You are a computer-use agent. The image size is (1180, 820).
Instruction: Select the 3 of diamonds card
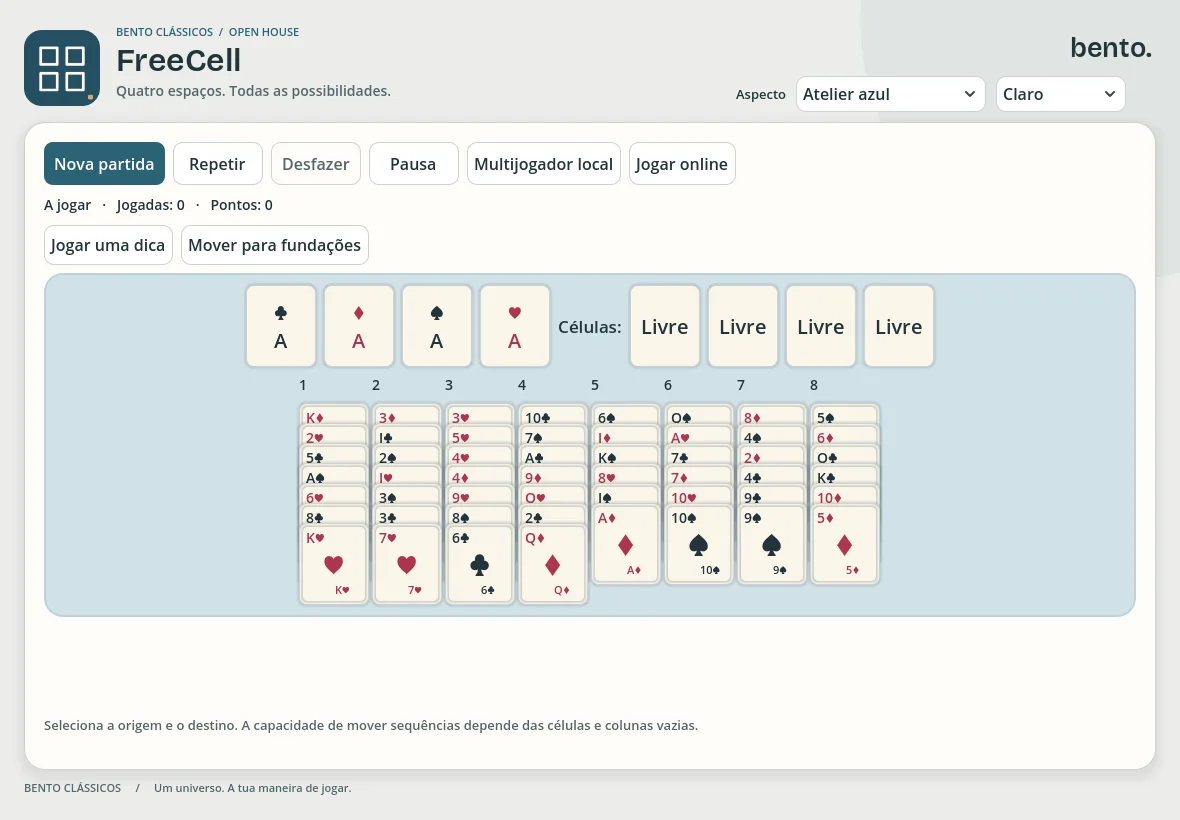(407, 416)
